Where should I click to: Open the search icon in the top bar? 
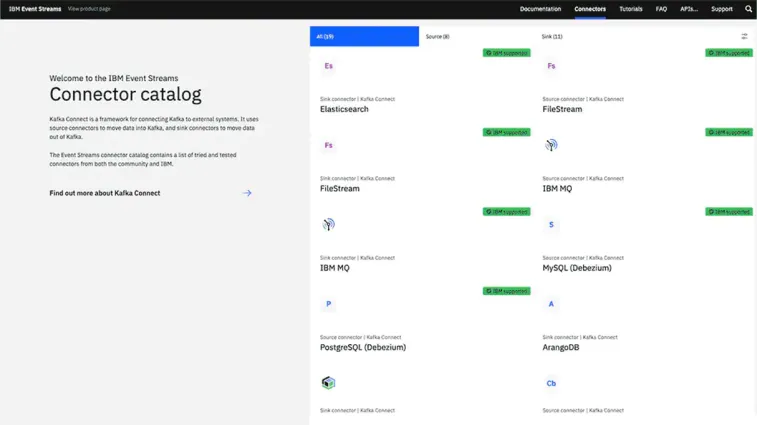748,9
